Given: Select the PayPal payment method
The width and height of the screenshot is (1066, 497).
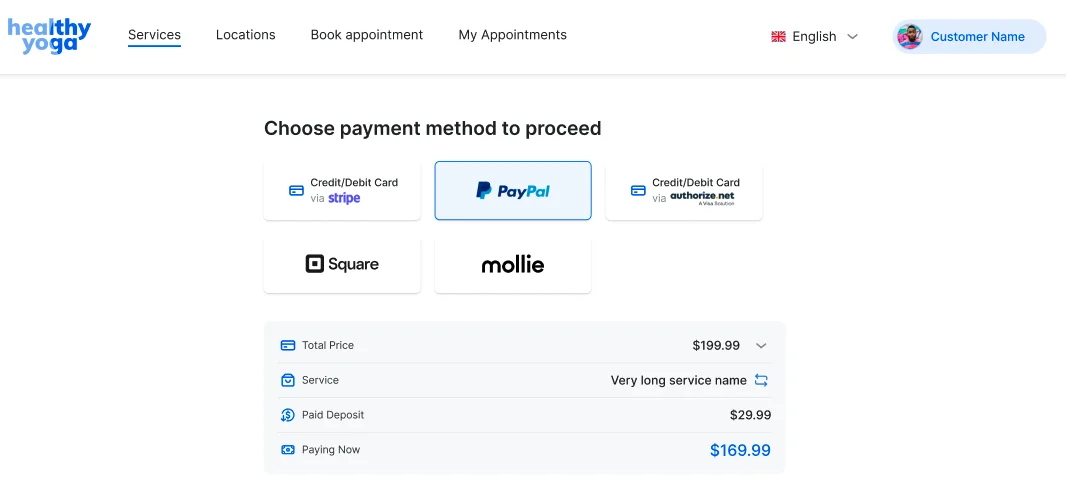Looking at the screenshot, I should [x=513, y=191].
